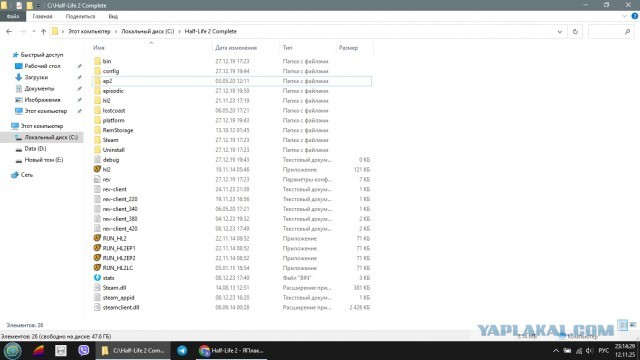Open the Explorer help icon
640x360 pixels.
click(x=635, y=16)
